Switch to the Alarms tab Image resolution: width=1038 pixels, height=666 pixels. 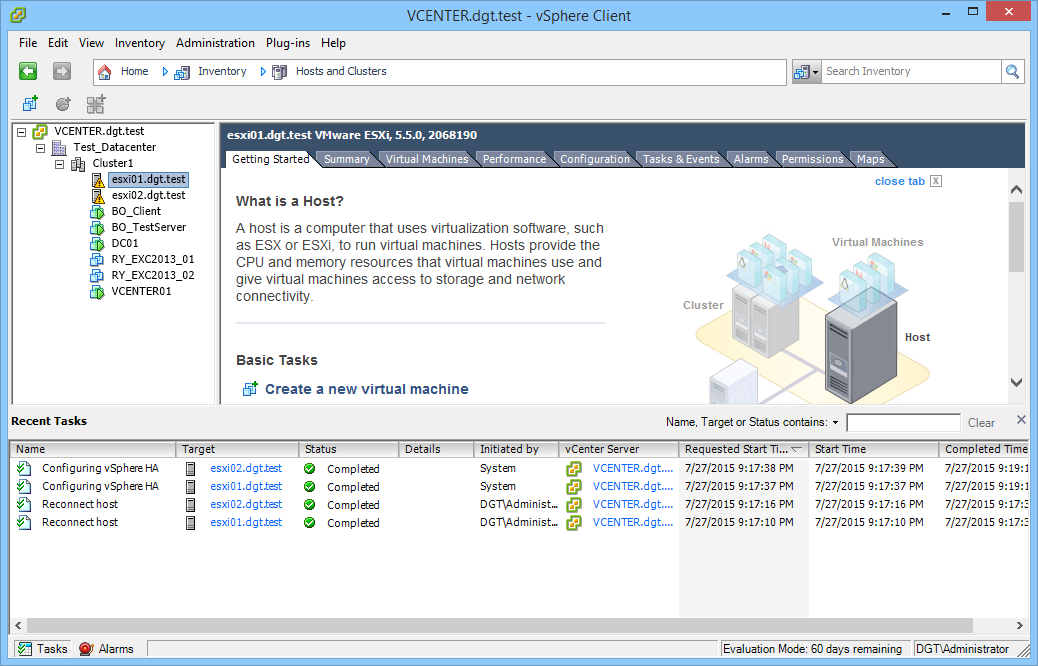(x=751, y=160)
